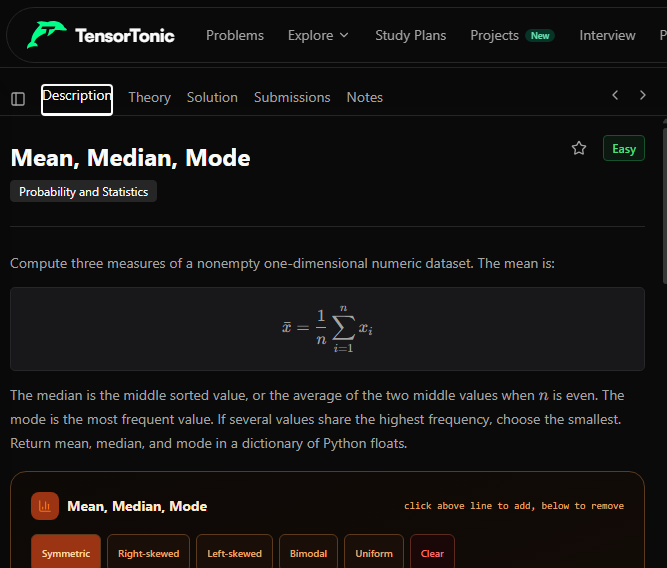This screenshot has width=667, height=568.
Task: Click the widget title Mean, Median, Mode
Action: pos(137,506)
